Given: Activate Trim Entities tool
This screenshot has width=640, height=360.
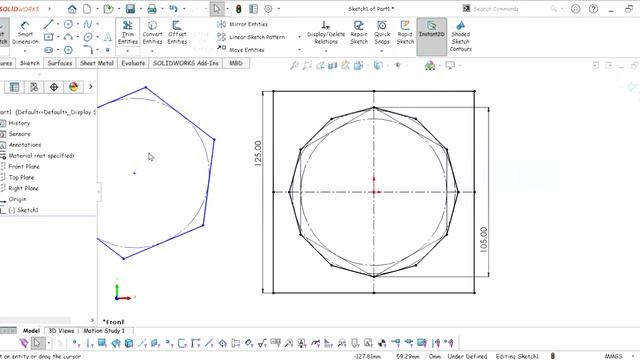Looking at the screenshot, I should coord(128,32).
